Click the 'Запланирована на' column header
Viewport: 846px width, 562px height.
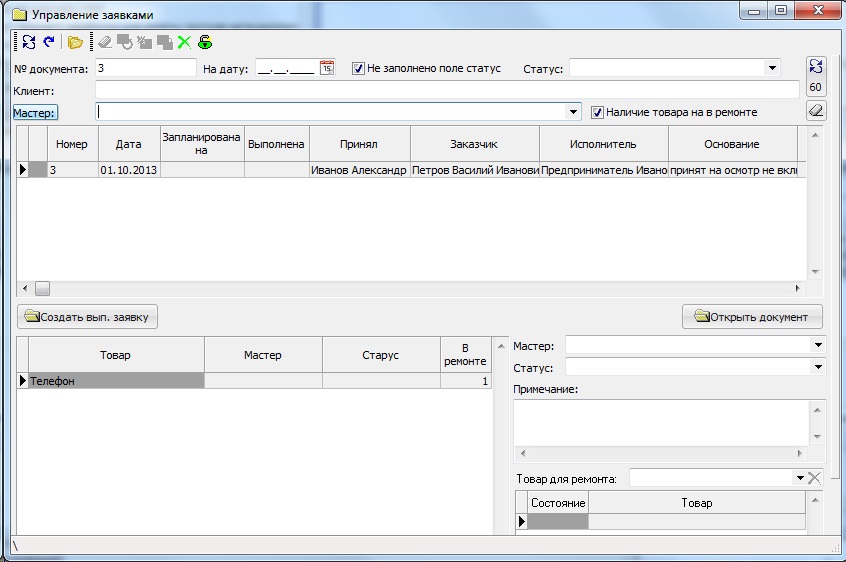coord(202,144)
